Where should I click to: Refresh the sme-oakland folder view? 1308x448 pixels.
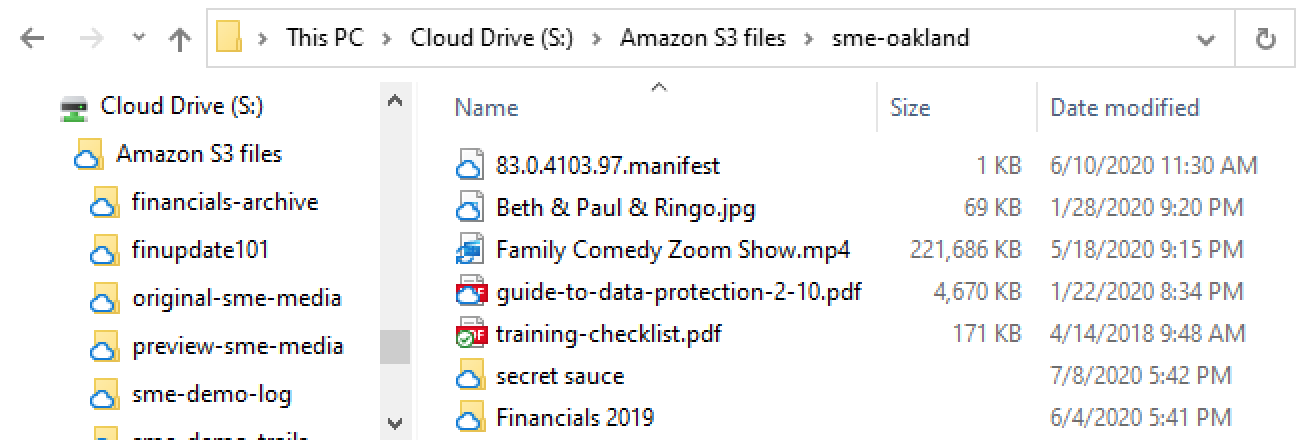click(x=1265, y=39)
